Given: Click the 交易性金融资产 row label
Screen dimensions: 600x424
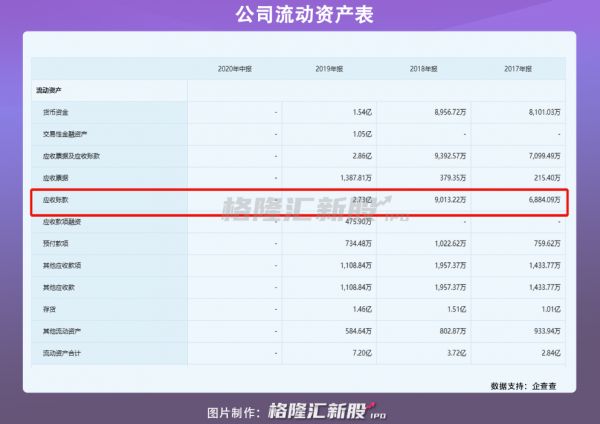Looking at the screenshot, I should pos(64,134).
